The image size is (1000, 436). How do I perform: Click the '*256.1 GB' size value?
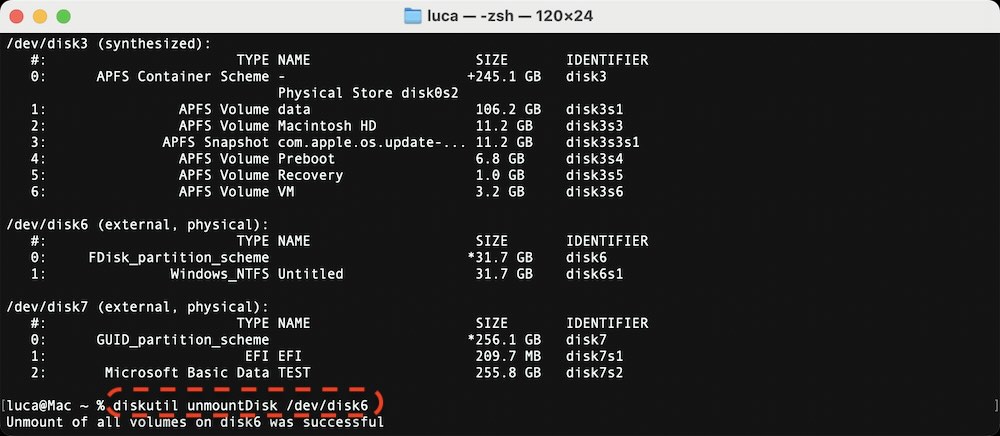tap(504, 339)
